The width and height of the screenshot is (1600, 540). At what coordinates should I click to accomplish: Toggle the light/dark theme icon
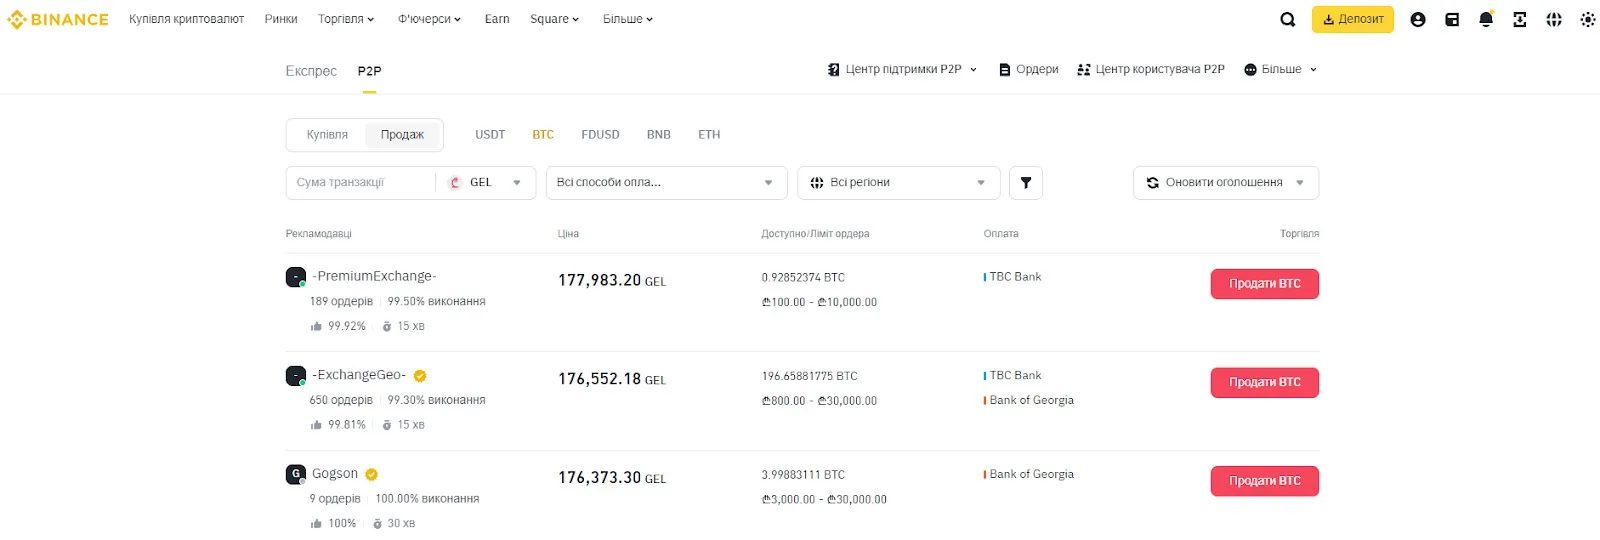[x=1587, y=19]
